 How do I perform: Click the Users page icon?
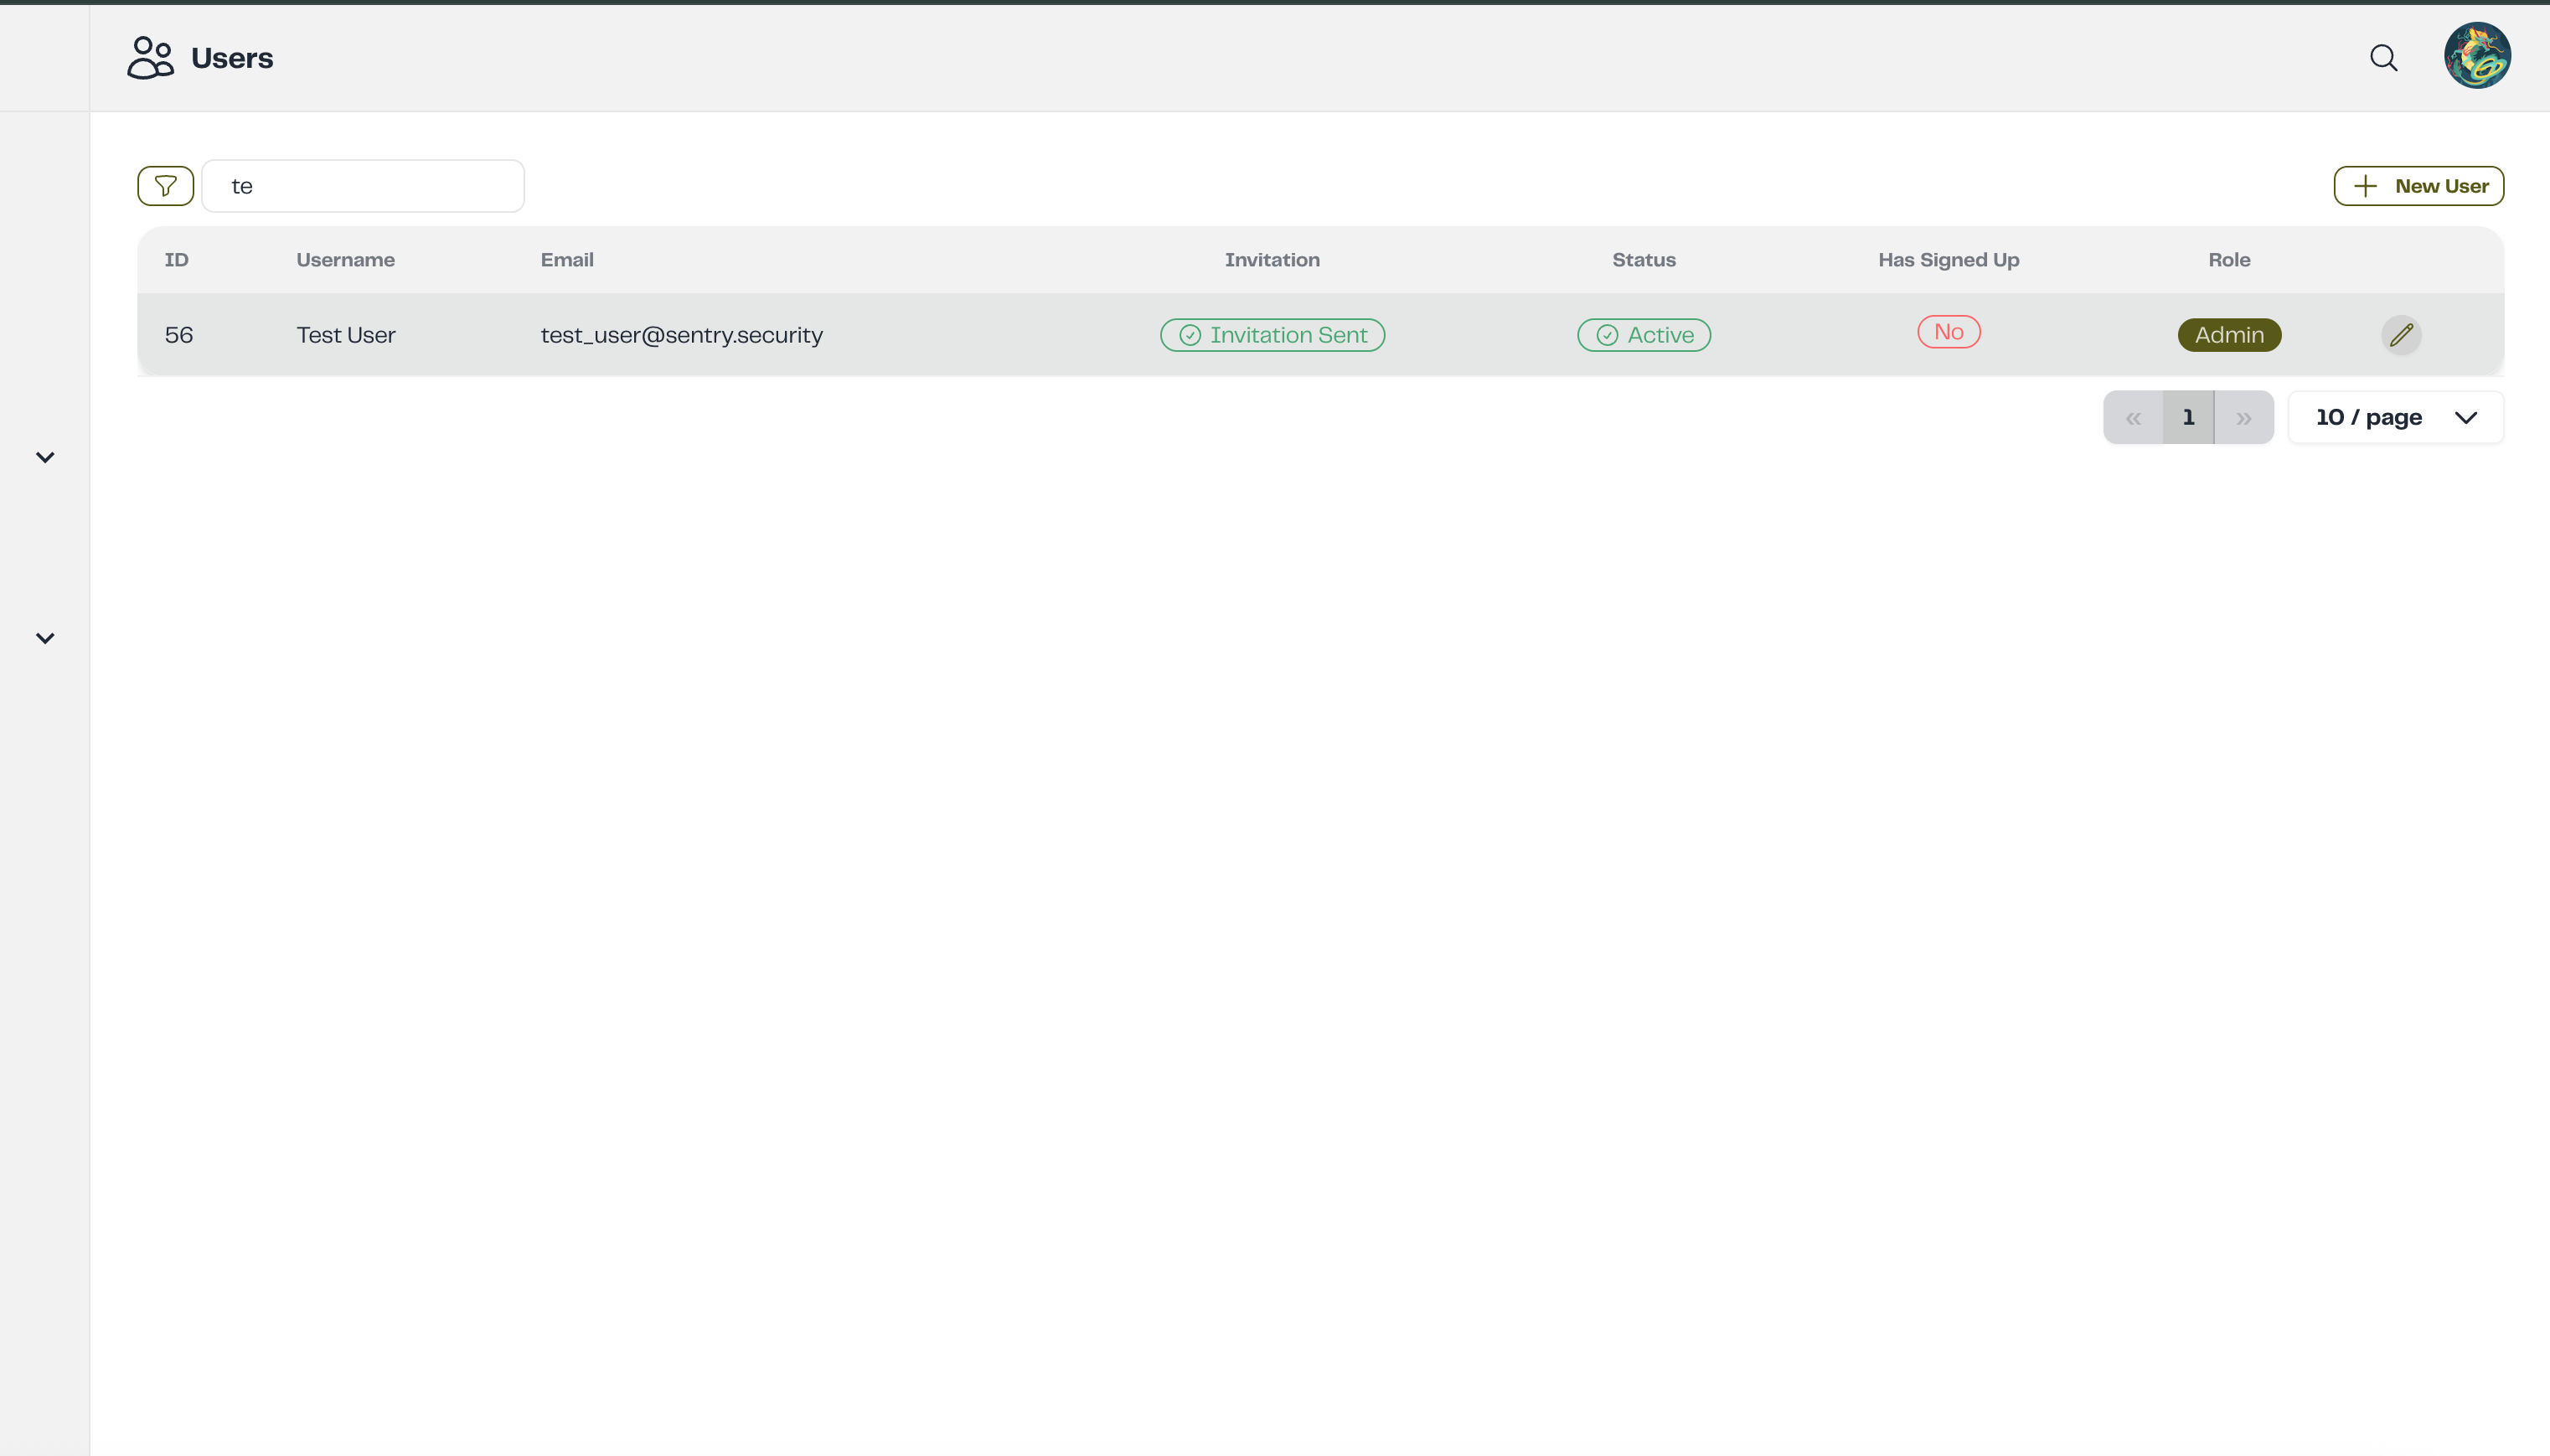(x=150, y=58)
